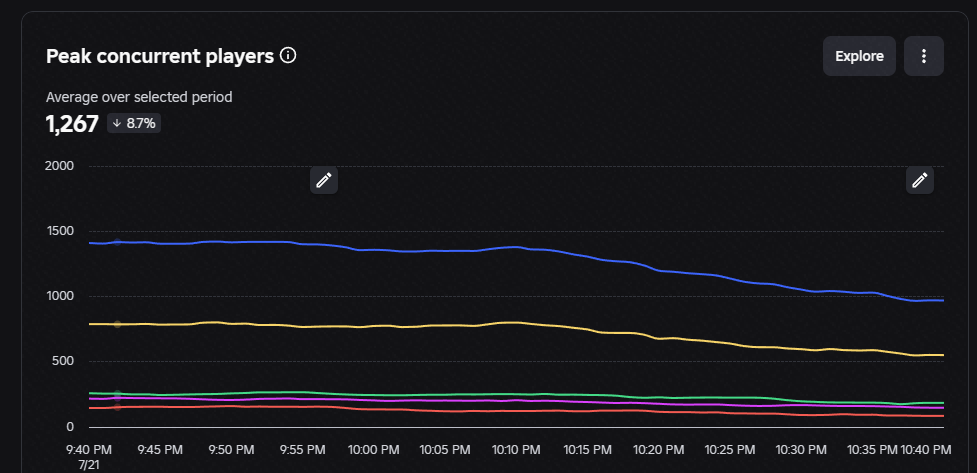Click the blue data point marker on chart

coord(117,242)
